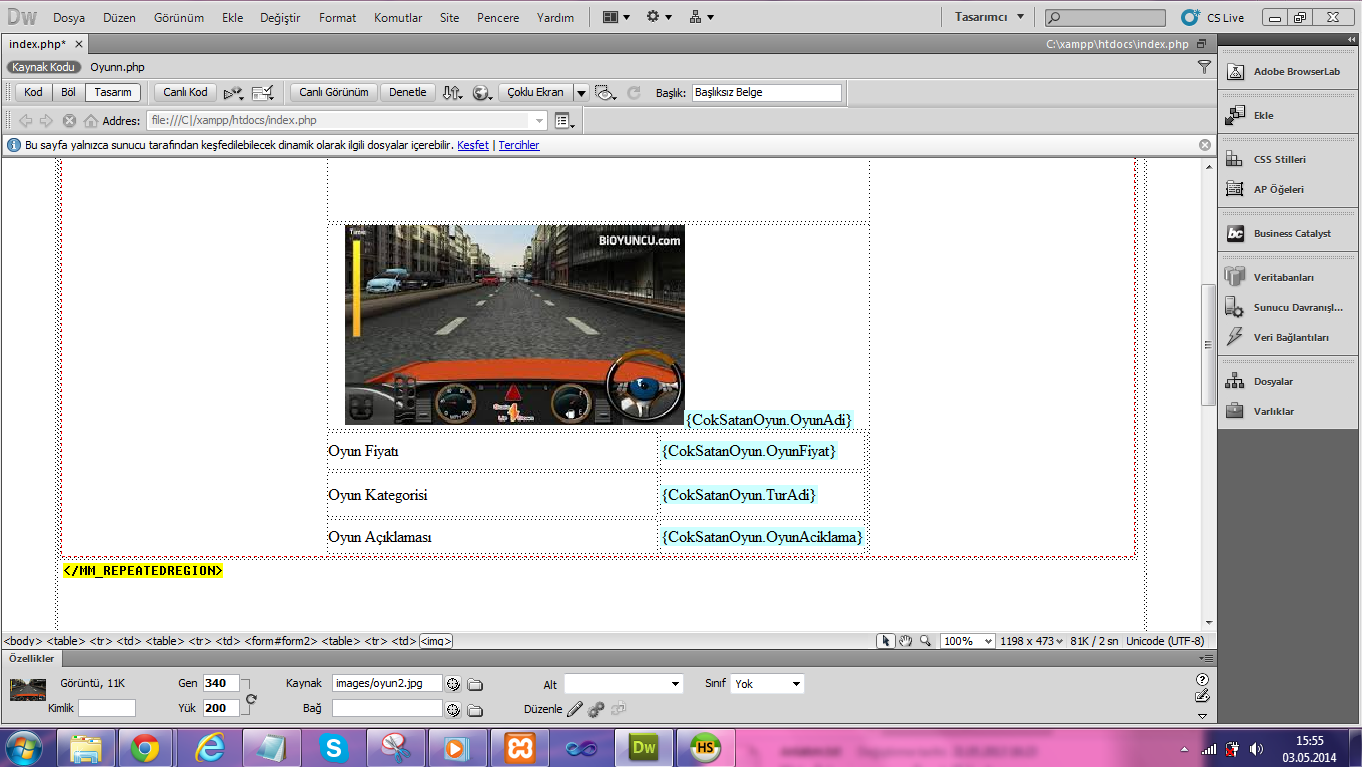1362x767 pixels.
Task: Open the Tasarımcı workspace dropdown
Action: click(x=989, y=17)
